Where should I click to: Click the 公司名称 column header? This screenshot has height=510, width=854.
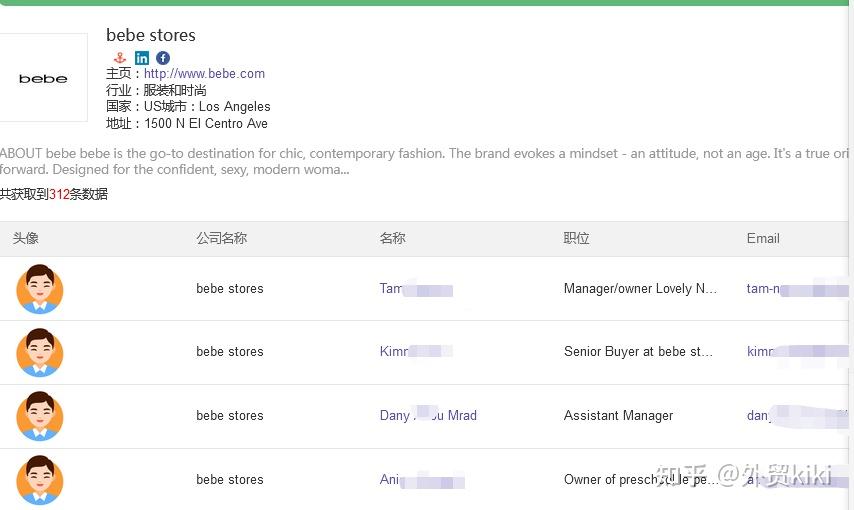coord(221,239)
